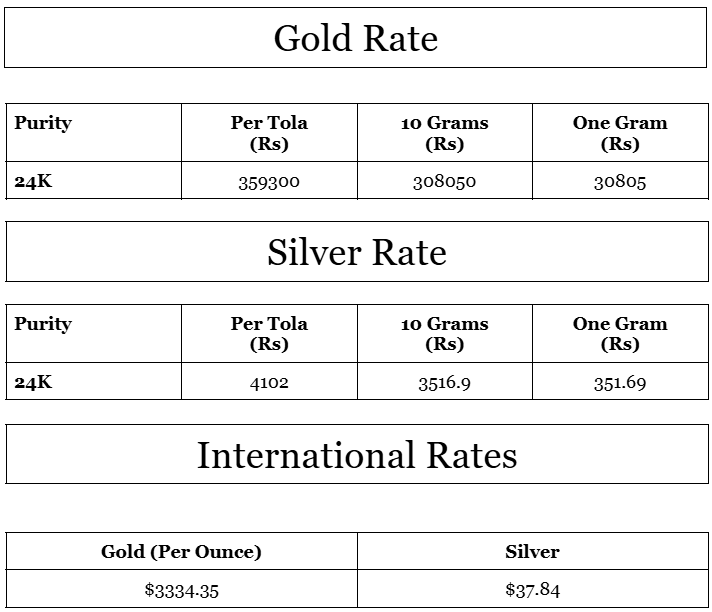Select the international silver price $37.84
The width and height of the screenshot is (712, 612).
[x=532, y=590]
